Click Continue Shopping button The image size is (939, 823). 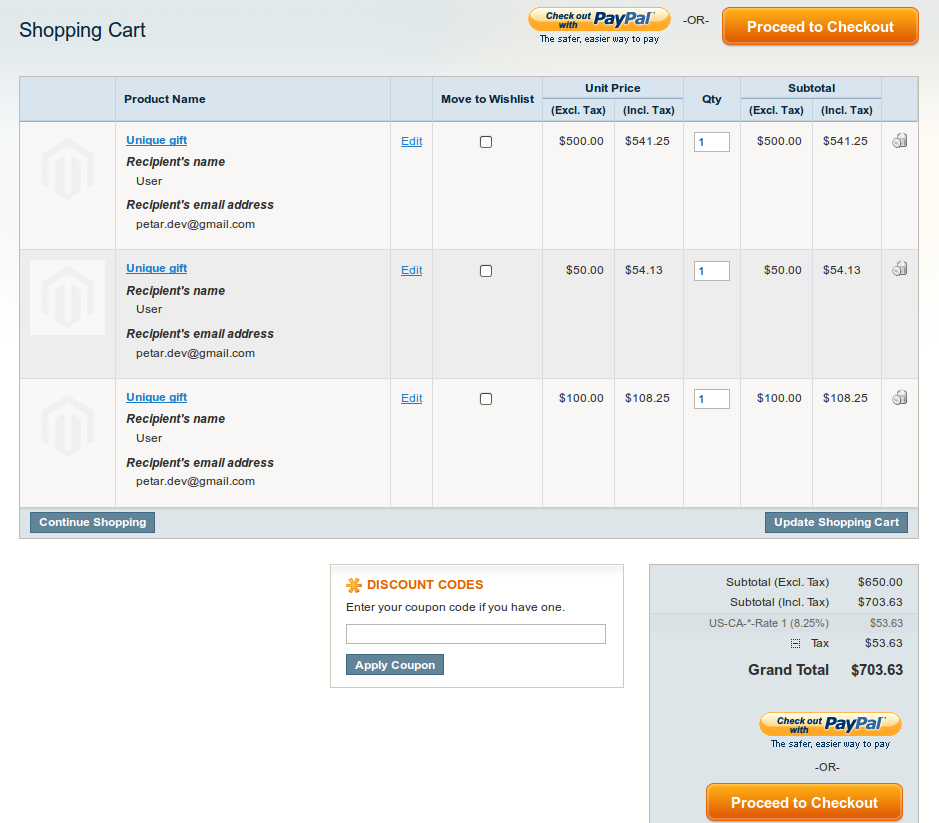(x=92, y=522)
